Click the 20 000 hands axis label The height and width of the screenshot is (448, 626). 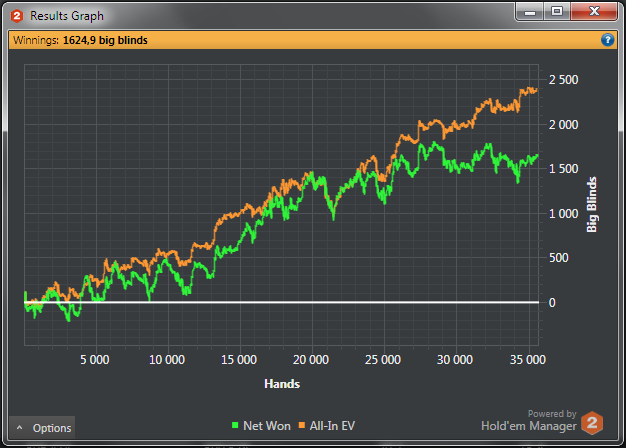[x=311, y=360]
